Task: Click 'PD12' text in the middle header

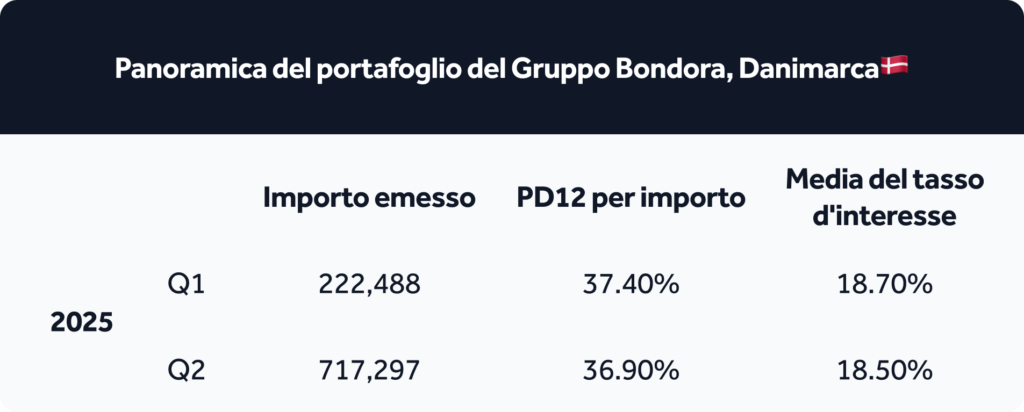Action: [551, 198]
